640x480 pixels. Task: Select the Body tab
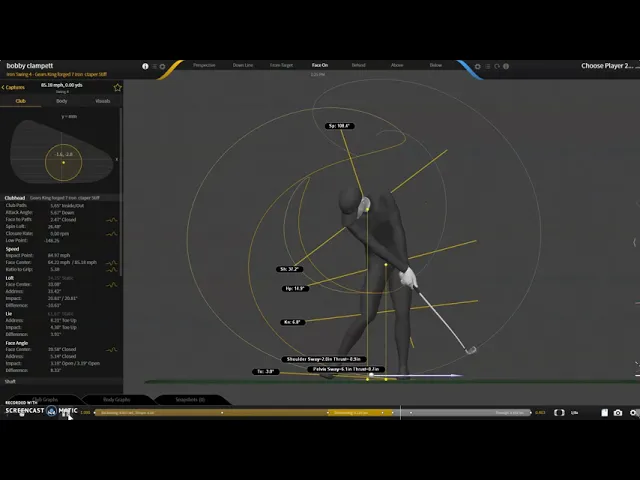(62, 101)
